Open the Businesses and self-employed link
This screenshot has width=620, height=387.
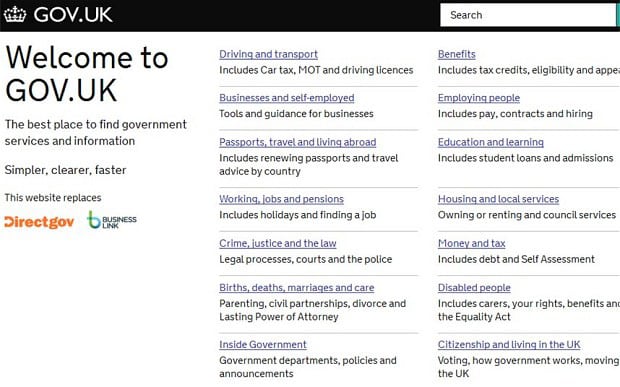coord(287,98)
